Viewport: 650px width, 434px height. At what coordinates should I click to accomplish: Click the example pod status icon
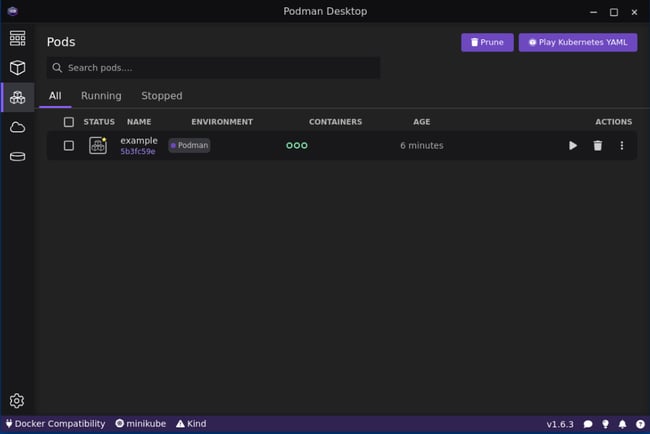coord(98,145)
